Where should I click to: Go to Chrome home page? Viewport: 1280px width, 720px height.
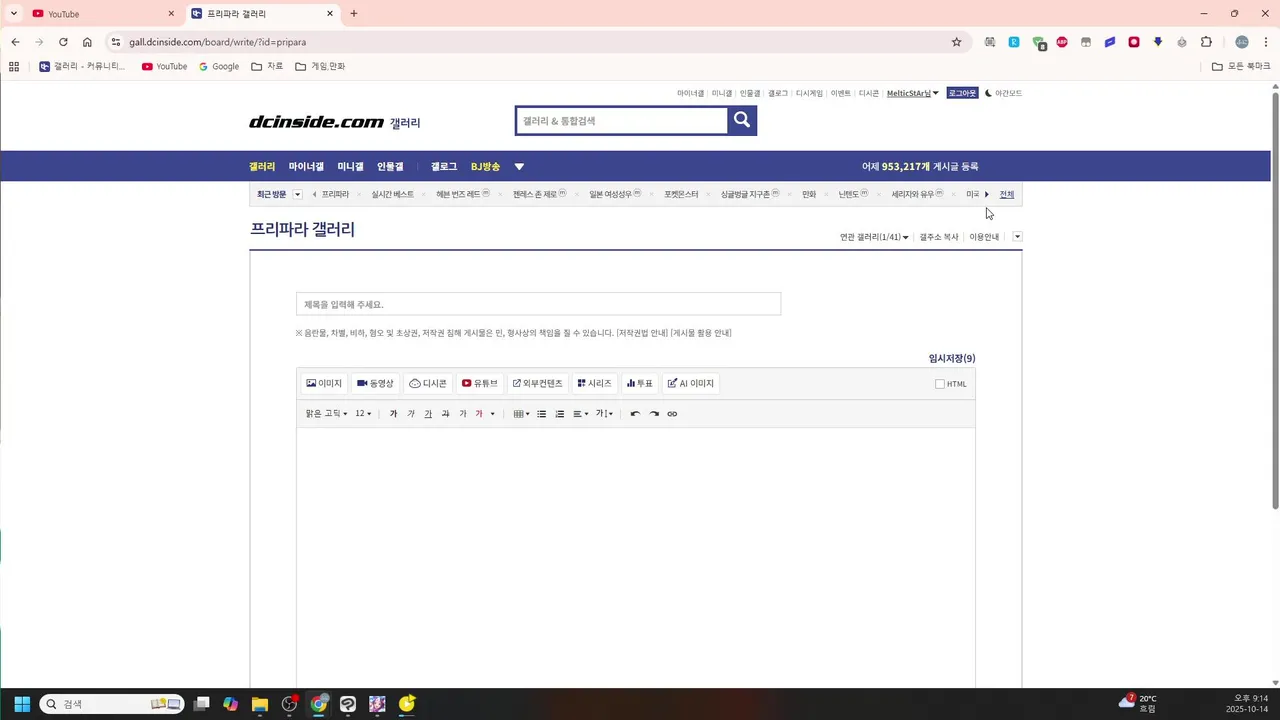[87, 42]
